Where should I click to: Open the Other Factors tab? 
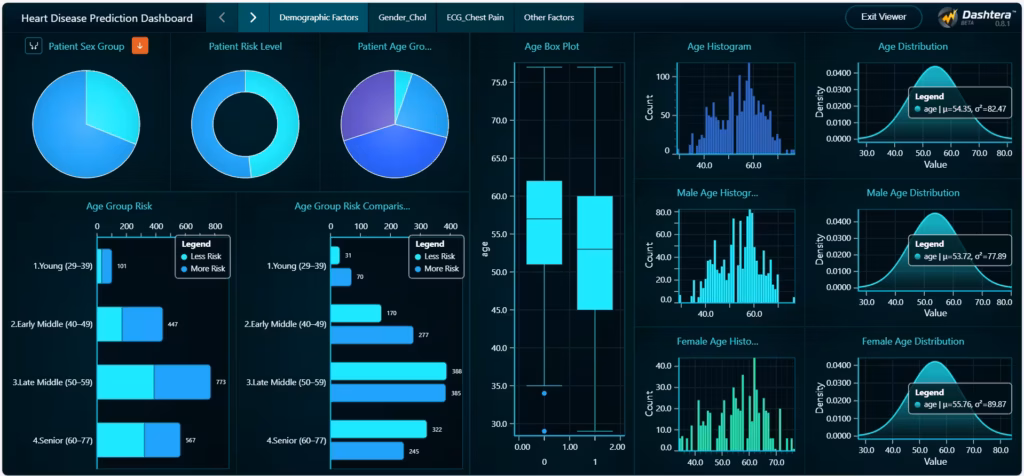549,17
